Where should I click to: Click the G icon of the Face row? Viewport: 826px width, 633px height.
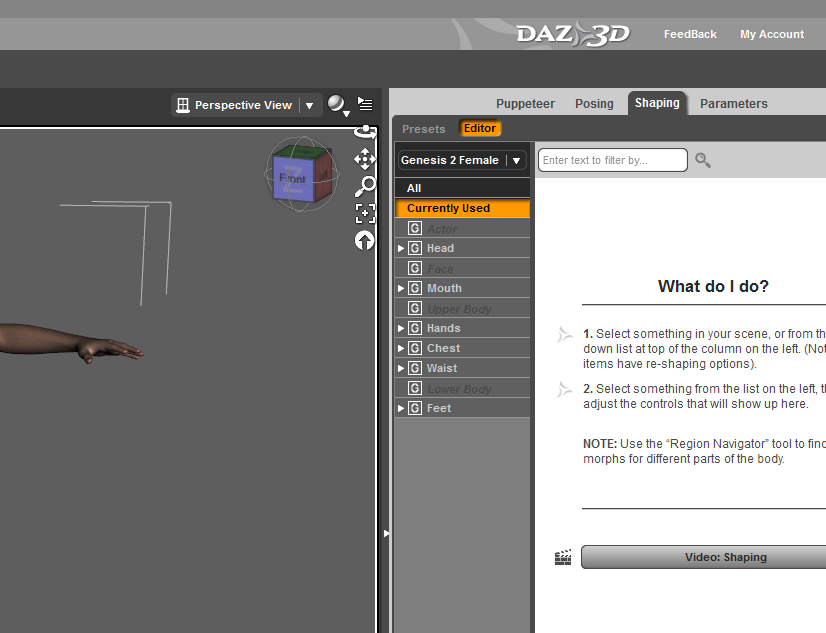pos(415,268)
